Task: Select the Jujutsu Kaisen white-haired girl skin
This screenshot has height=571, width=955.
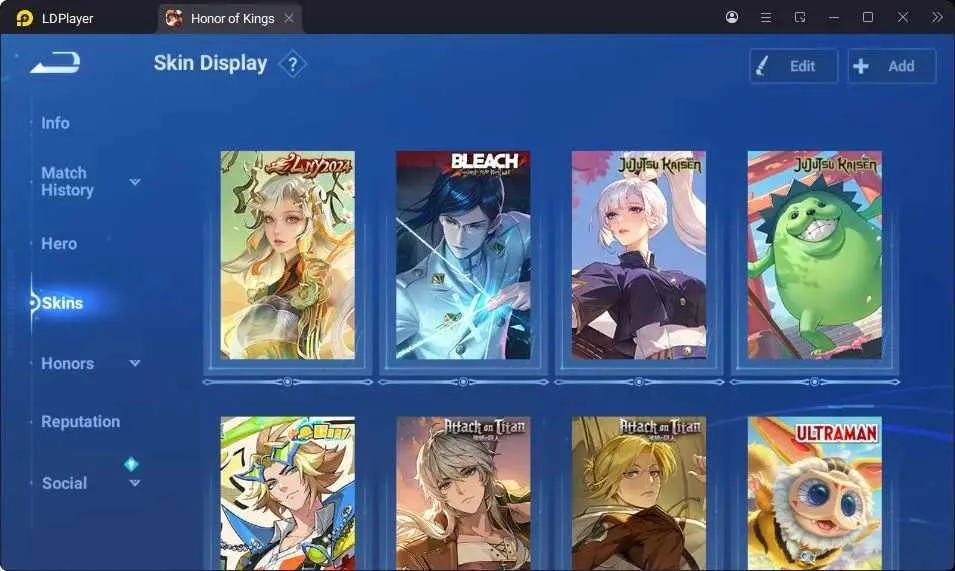Action: click(x=639, y=255)
